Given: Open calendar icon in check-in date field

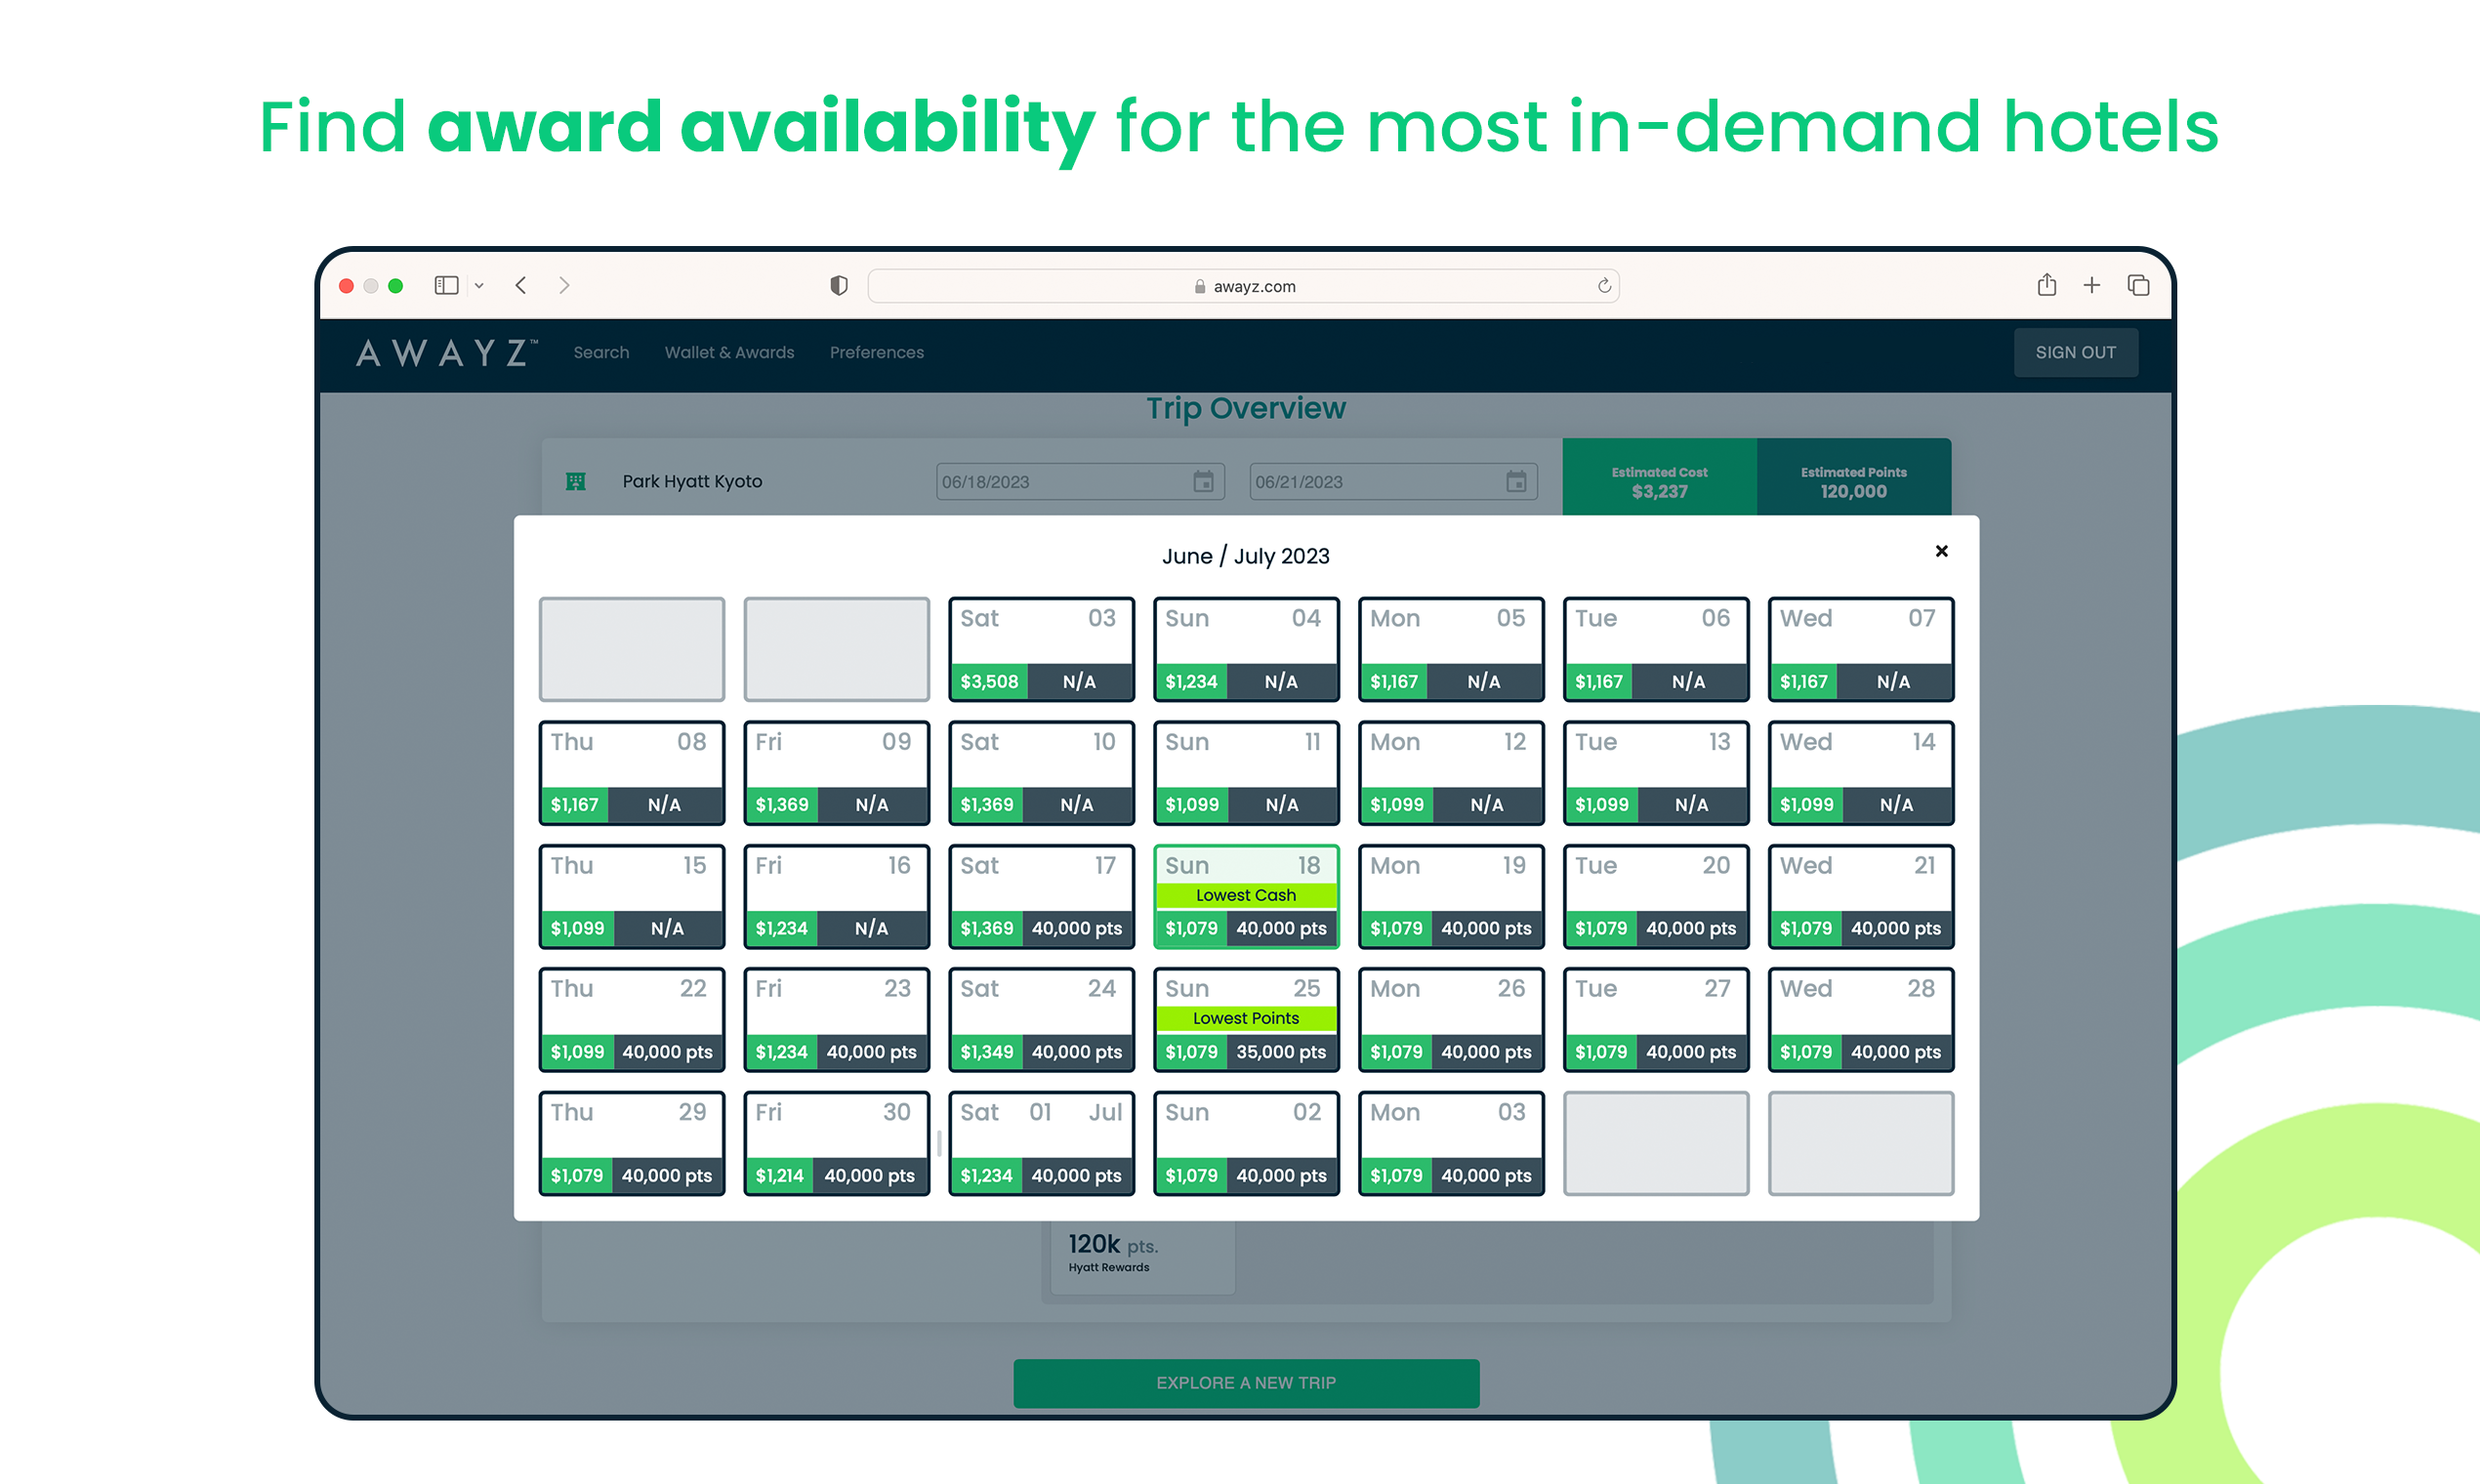Looking at the screenshot, I should (x=1203, y=482).
